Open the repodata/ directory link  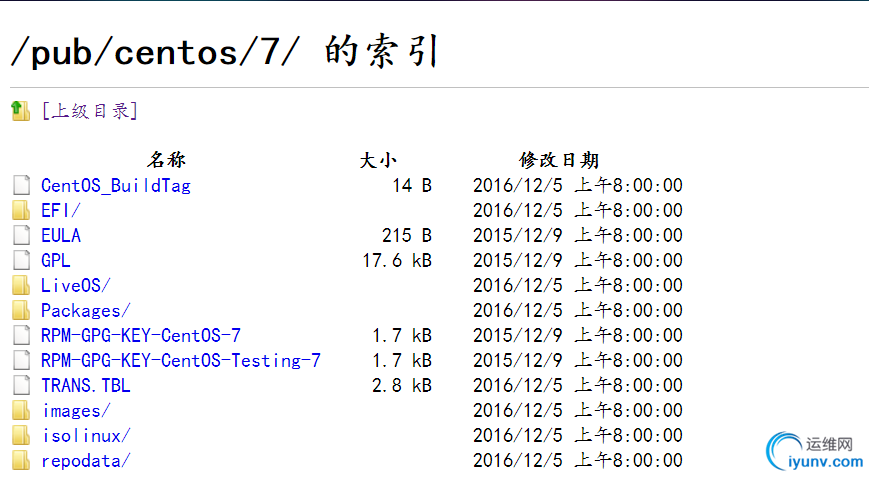(85, 461)
